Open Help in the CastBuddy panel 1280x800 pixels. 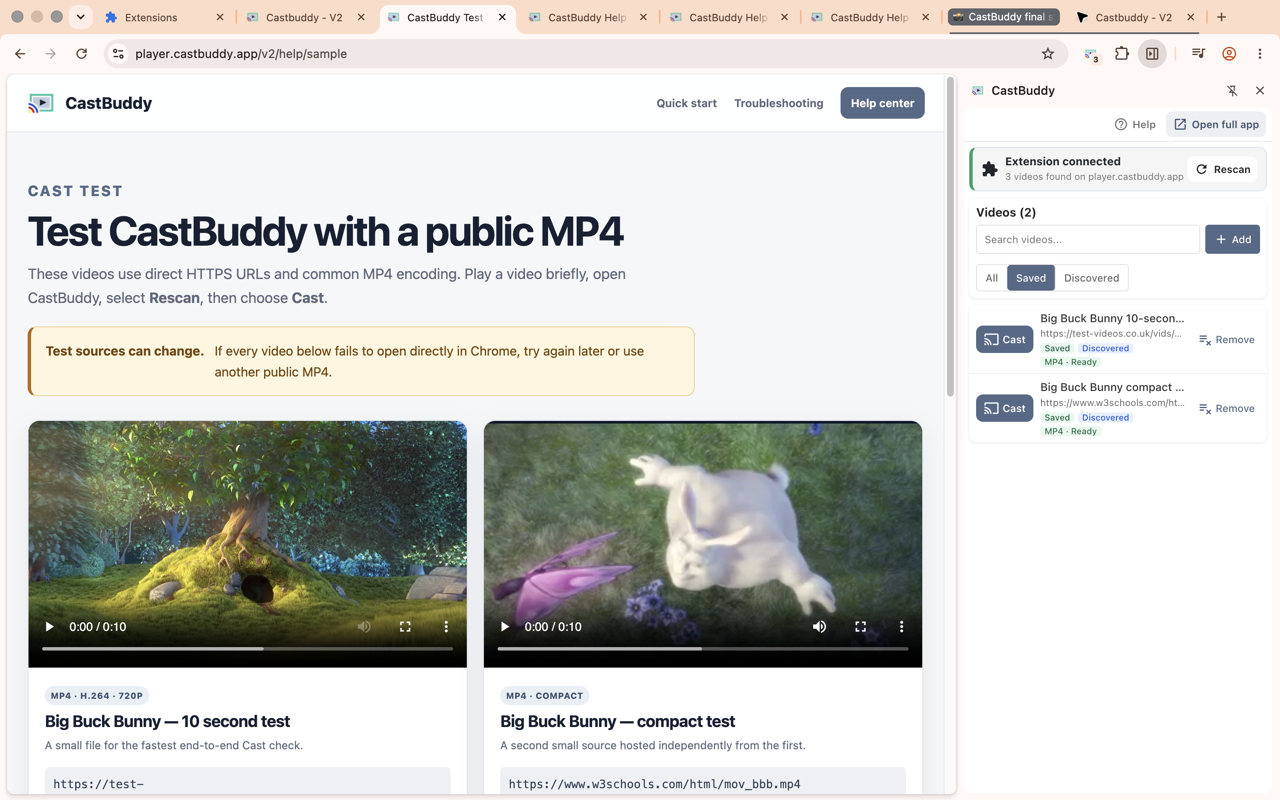coord(1135,125)
